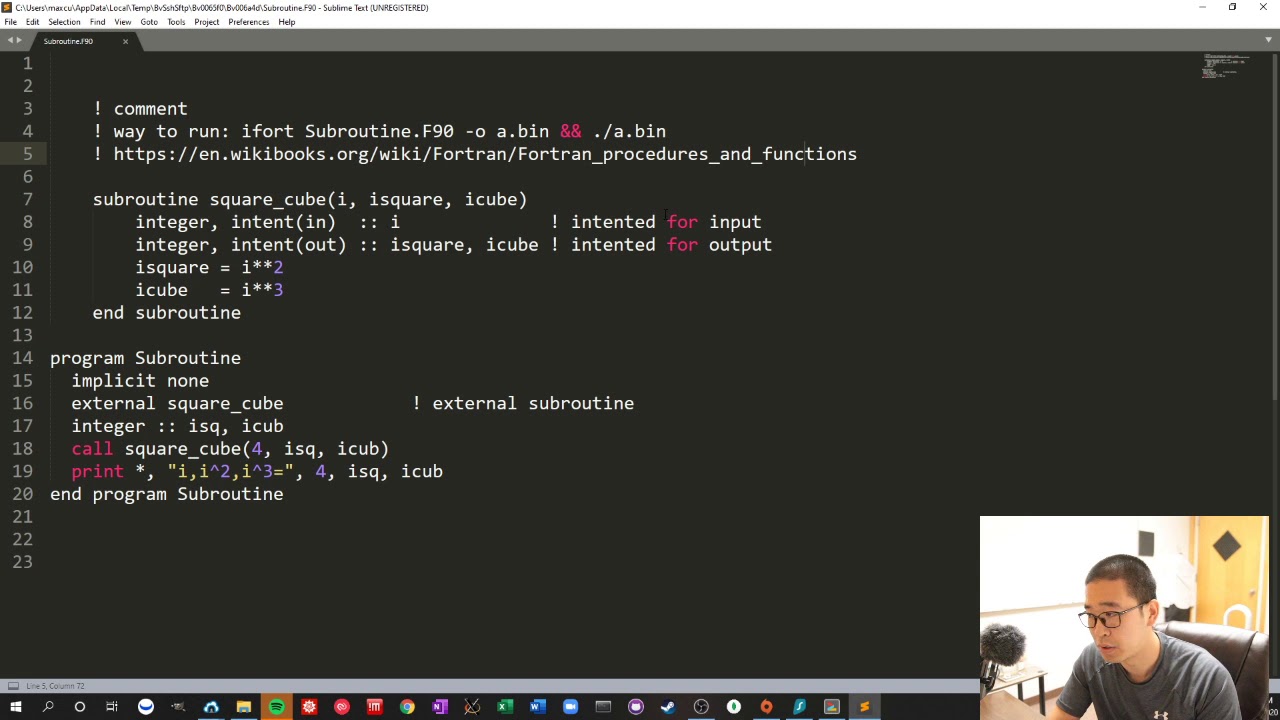This screenshot has width=1280, height=720.
Task: Open the File menu
Action: [10, 22]
